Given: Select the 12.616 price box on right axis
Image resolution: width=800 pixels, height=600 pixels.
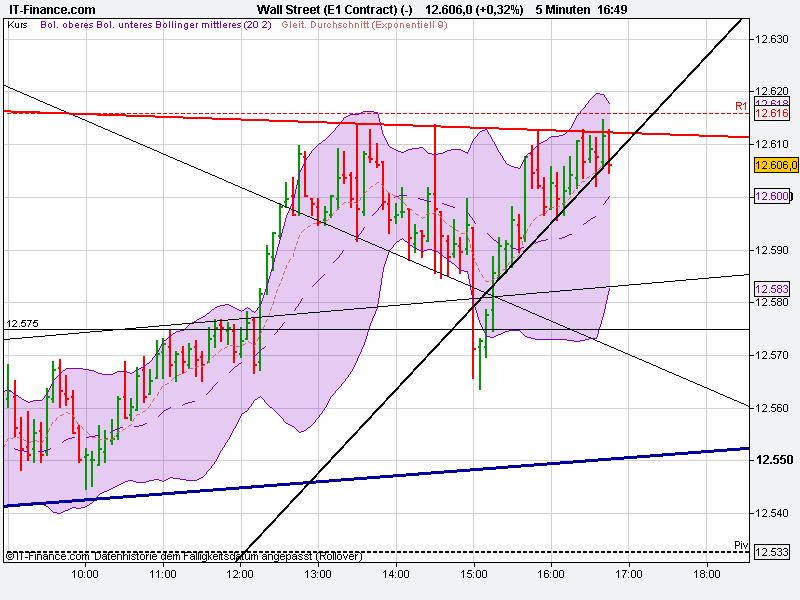Looking at the screenshot, I should coord(770,112).
